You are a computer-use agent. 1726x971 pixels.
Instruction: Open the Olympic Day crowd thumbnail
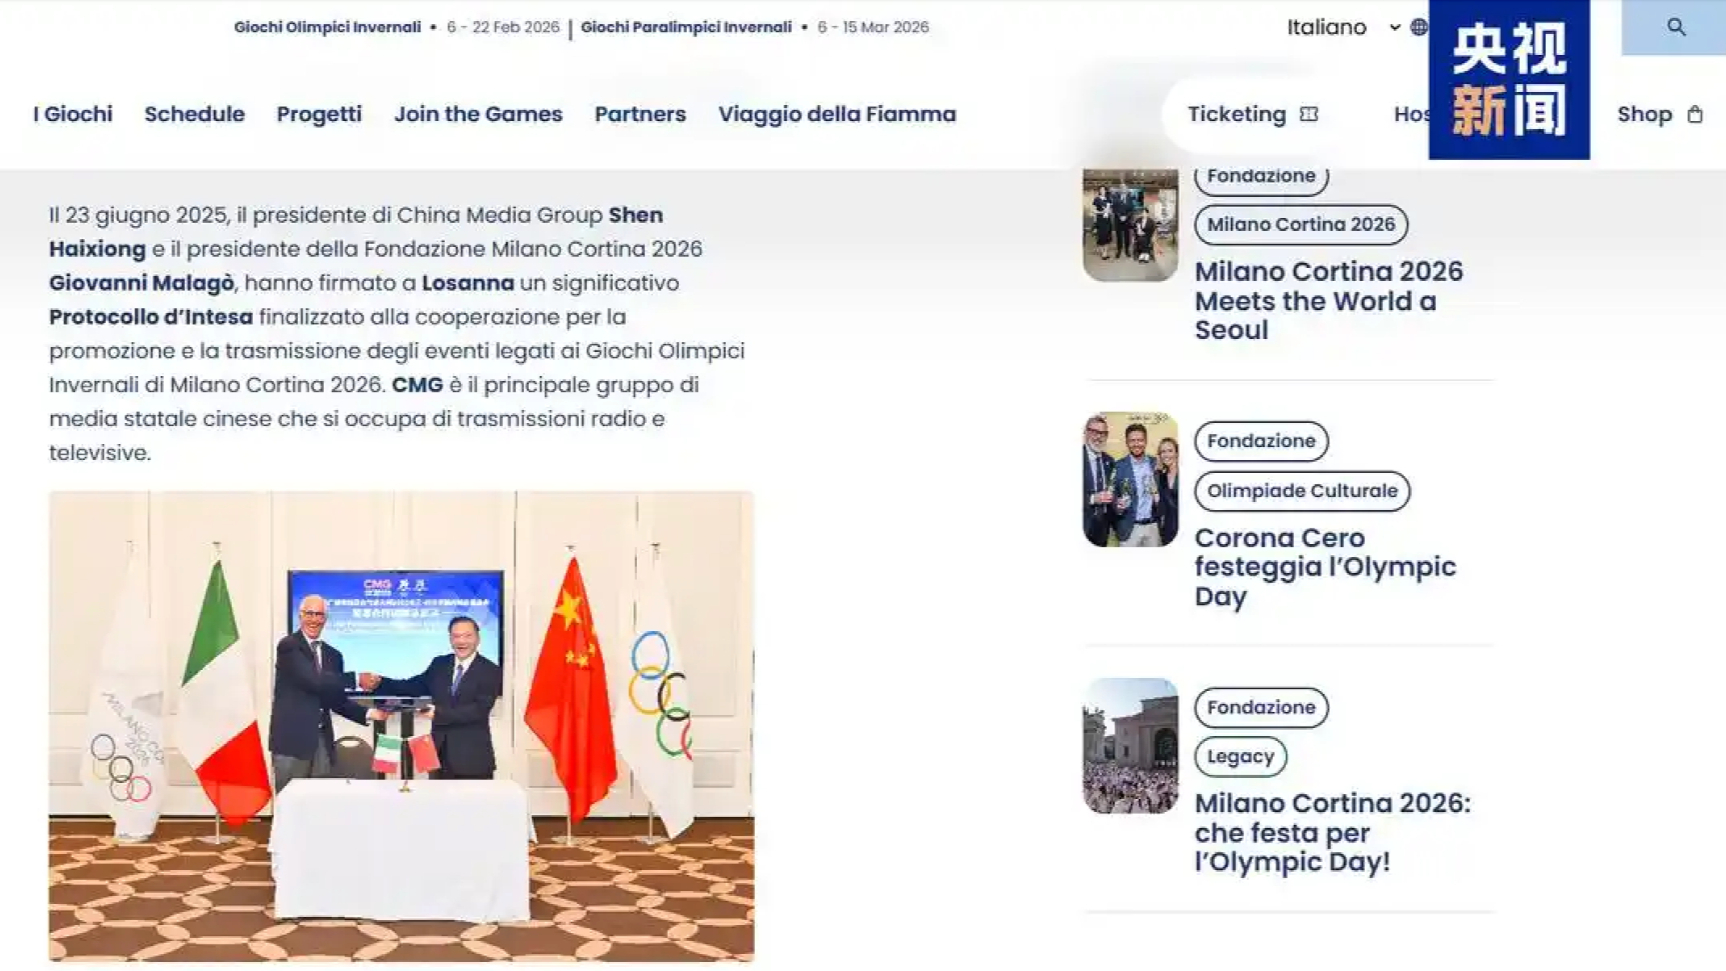pyautogui.click(x=1130, y=746)
